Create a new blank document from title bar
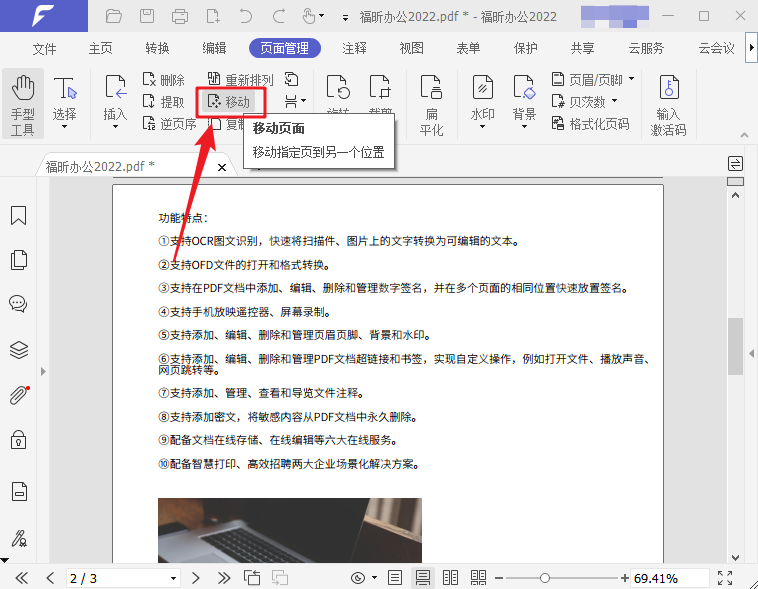The height and width of the screenshot is (589, 758). [213, 16]
